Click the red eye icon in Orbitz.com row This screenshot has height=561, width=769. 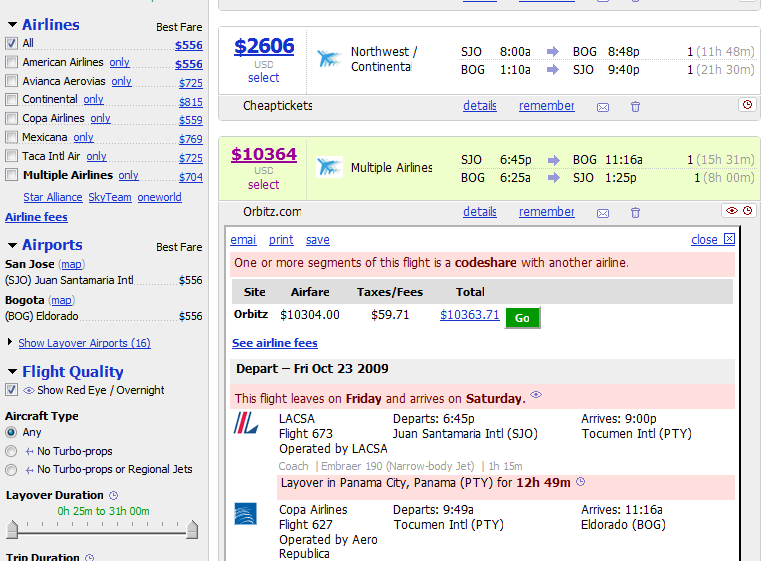(732, 210)
